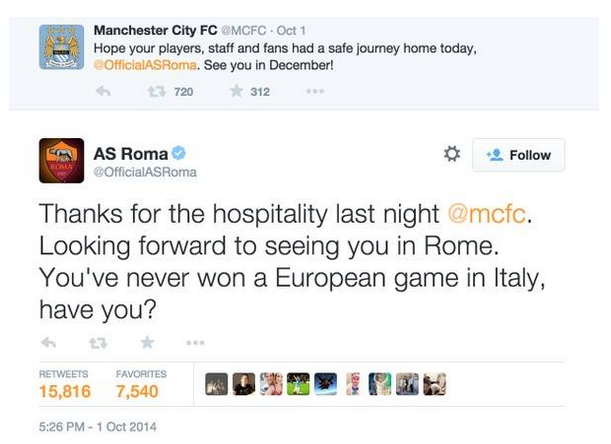This screenshot has height=444, width=611.
Task: Favorite the Manchester City FC tweet
Action: [236, 92]
